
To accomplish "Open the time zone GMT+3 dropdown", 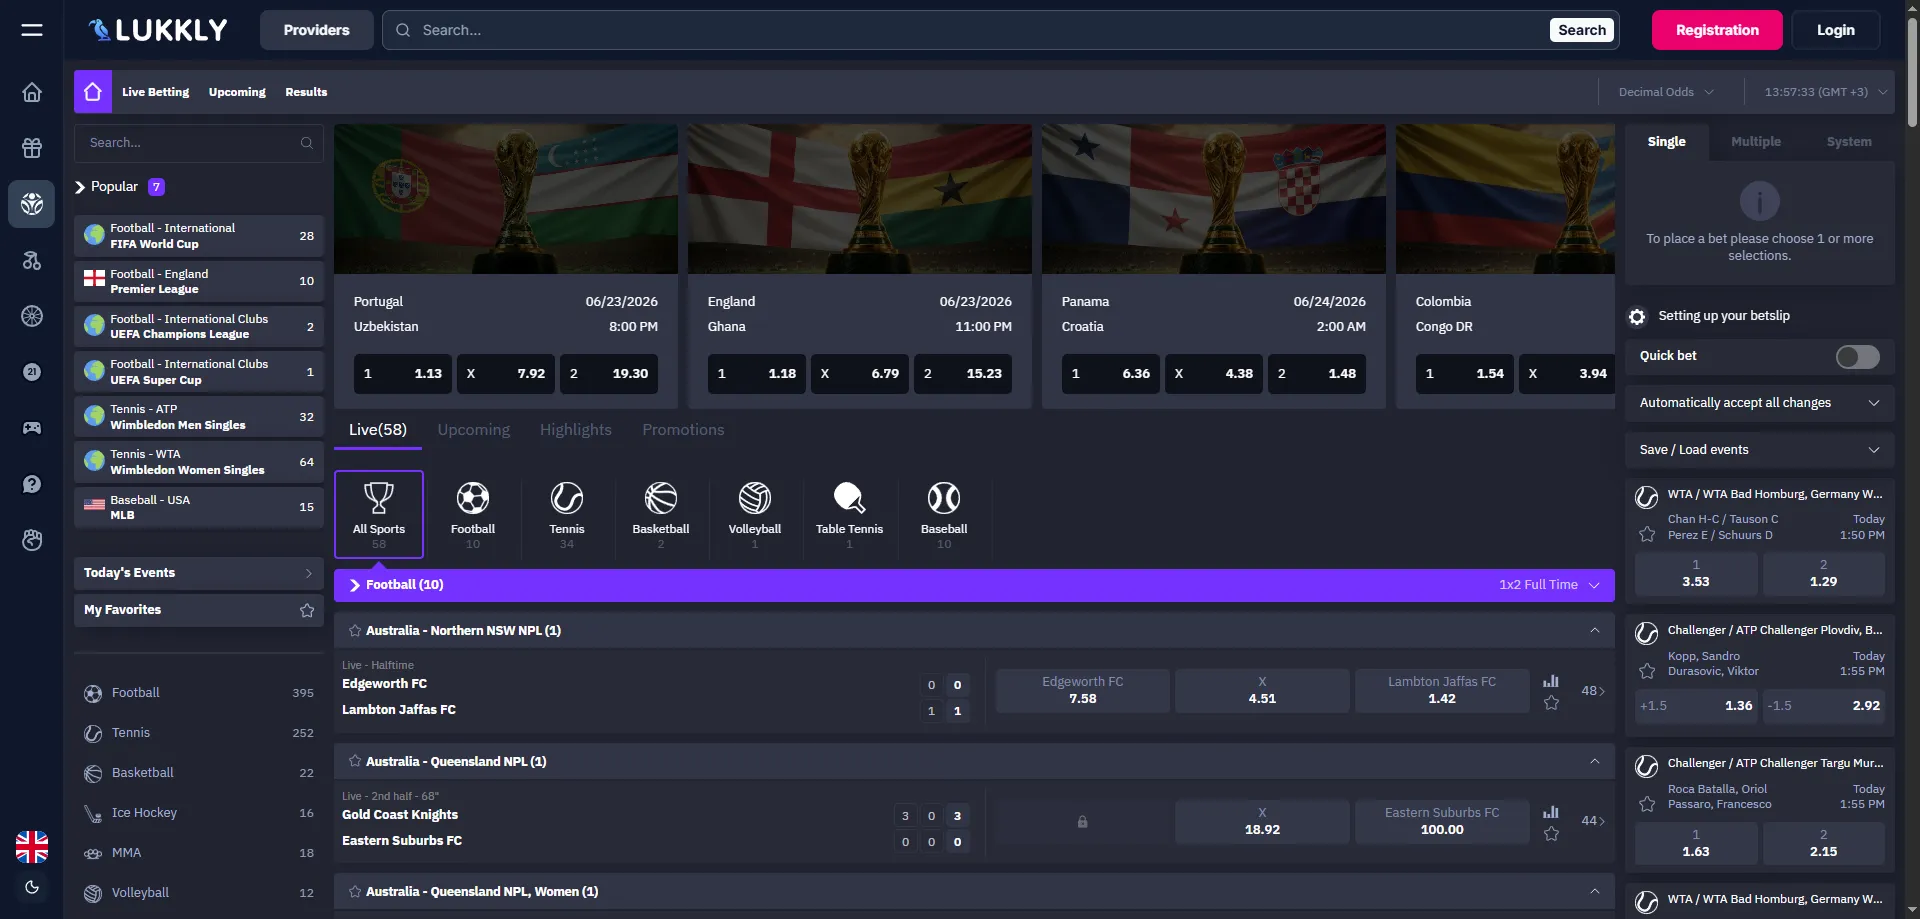I will coord(1825,92).
